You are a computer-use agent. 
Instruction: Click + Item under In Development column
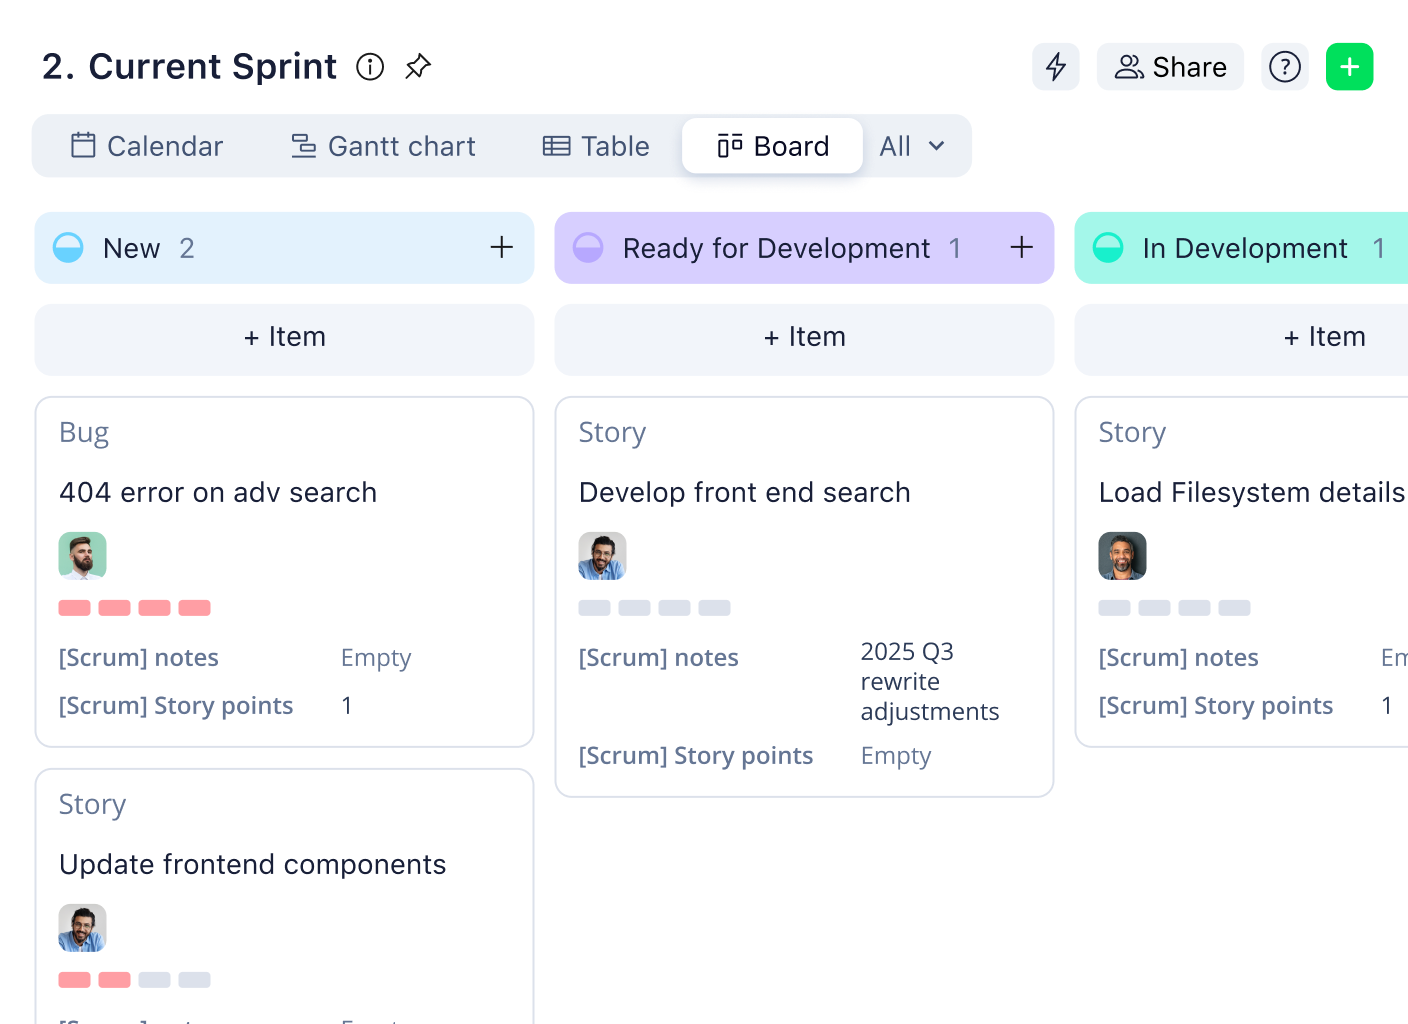click(1324, 338)
